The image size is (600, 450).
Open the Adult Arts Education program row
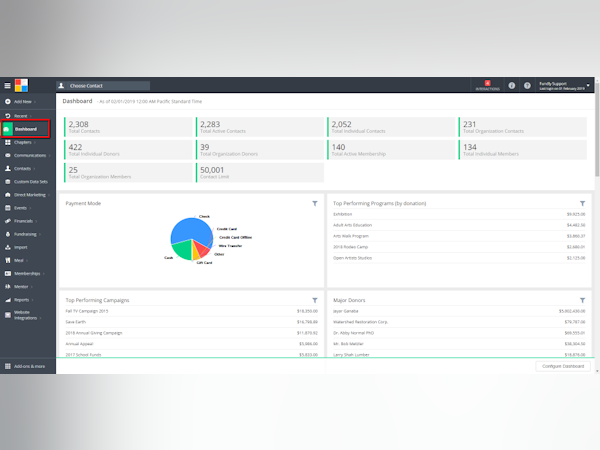pyautogui.click(x=459, y=225)
